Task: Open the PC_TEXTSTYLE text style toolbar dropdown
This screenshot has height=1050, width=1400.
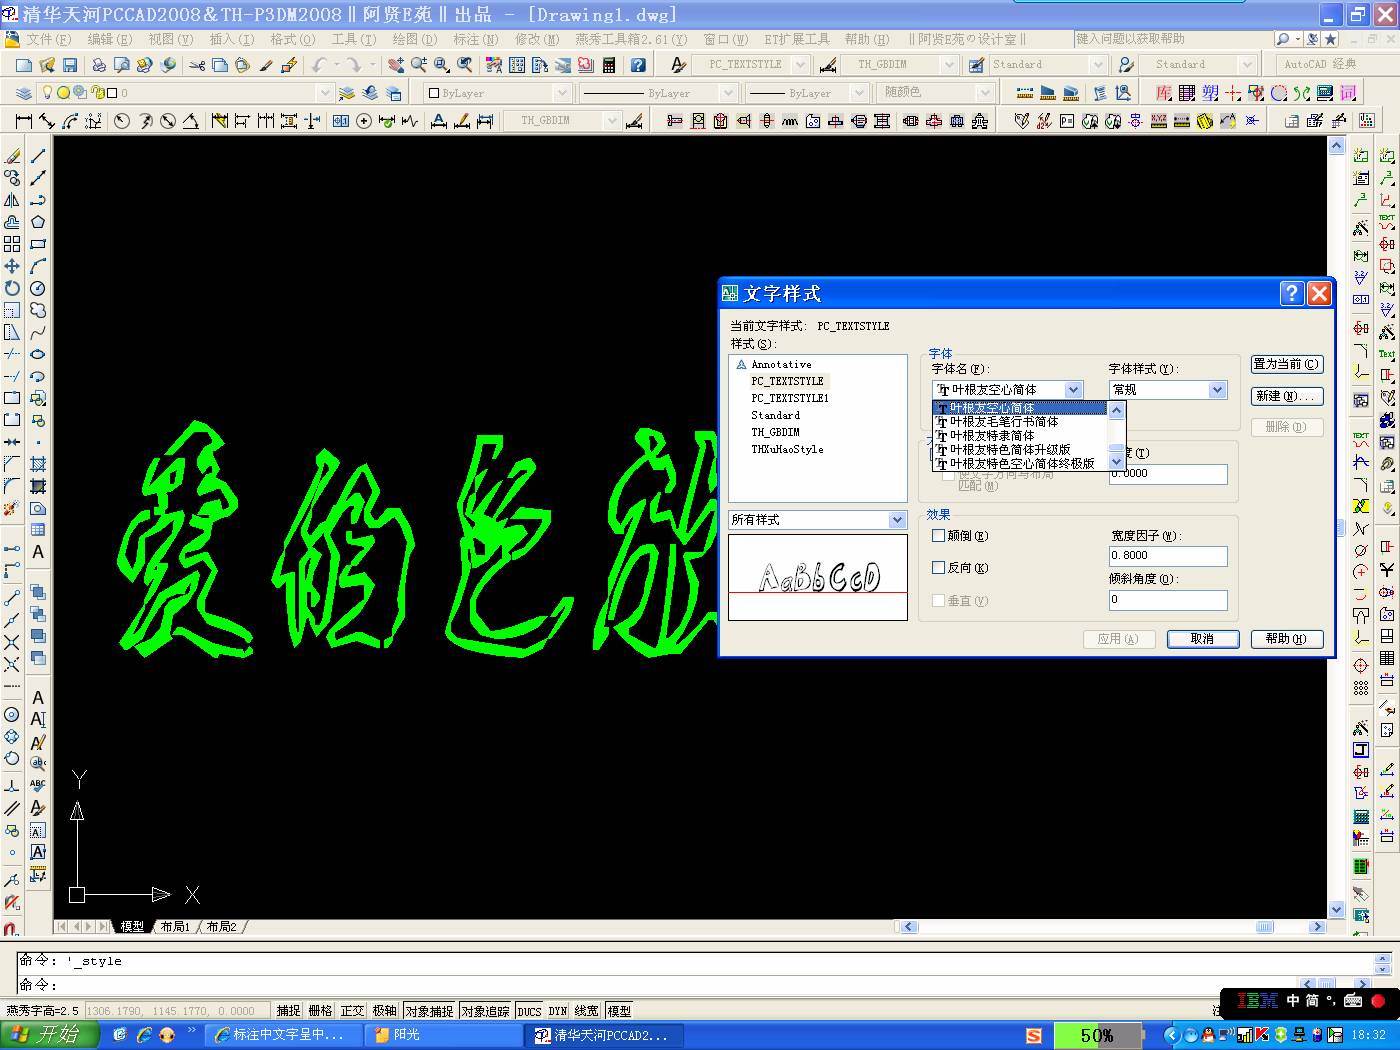Action: click(x=800, y=64)
